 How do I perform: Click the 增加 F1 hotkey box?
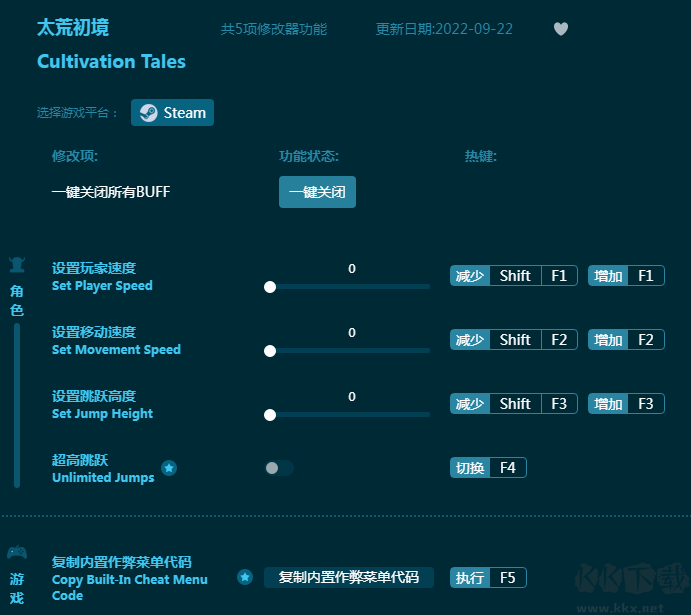coord(626,276)
